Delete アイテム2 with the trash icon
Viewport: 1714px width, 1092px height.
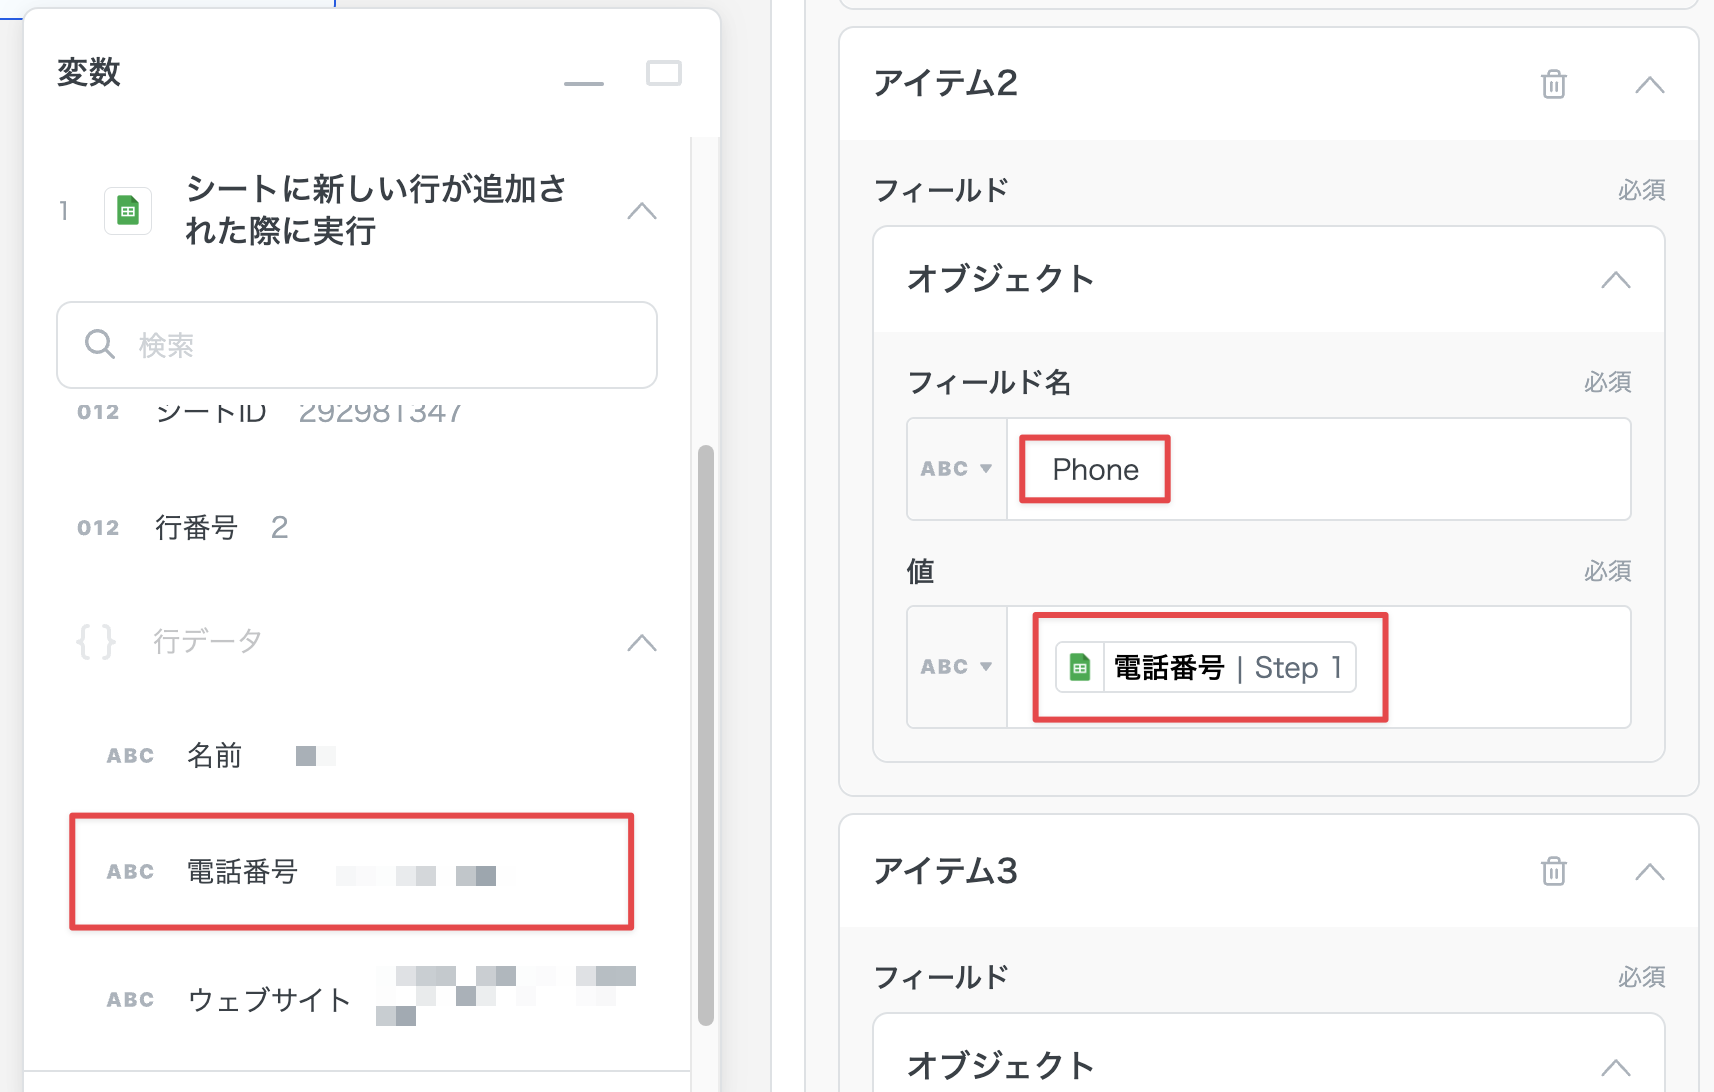point(1553,85)
